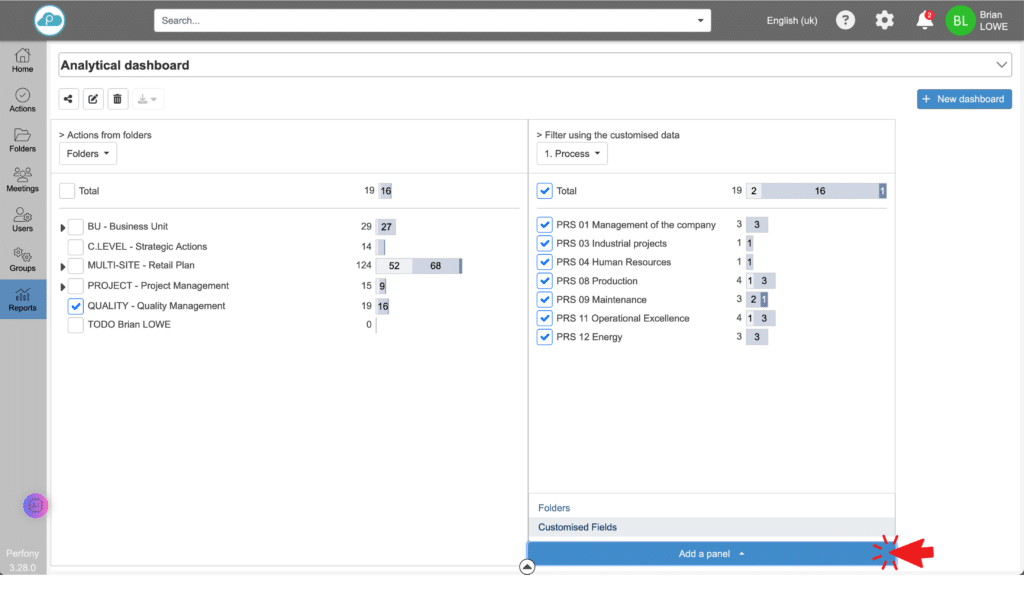
Task: Open settings gear in top bar
Action: (884, 20)
